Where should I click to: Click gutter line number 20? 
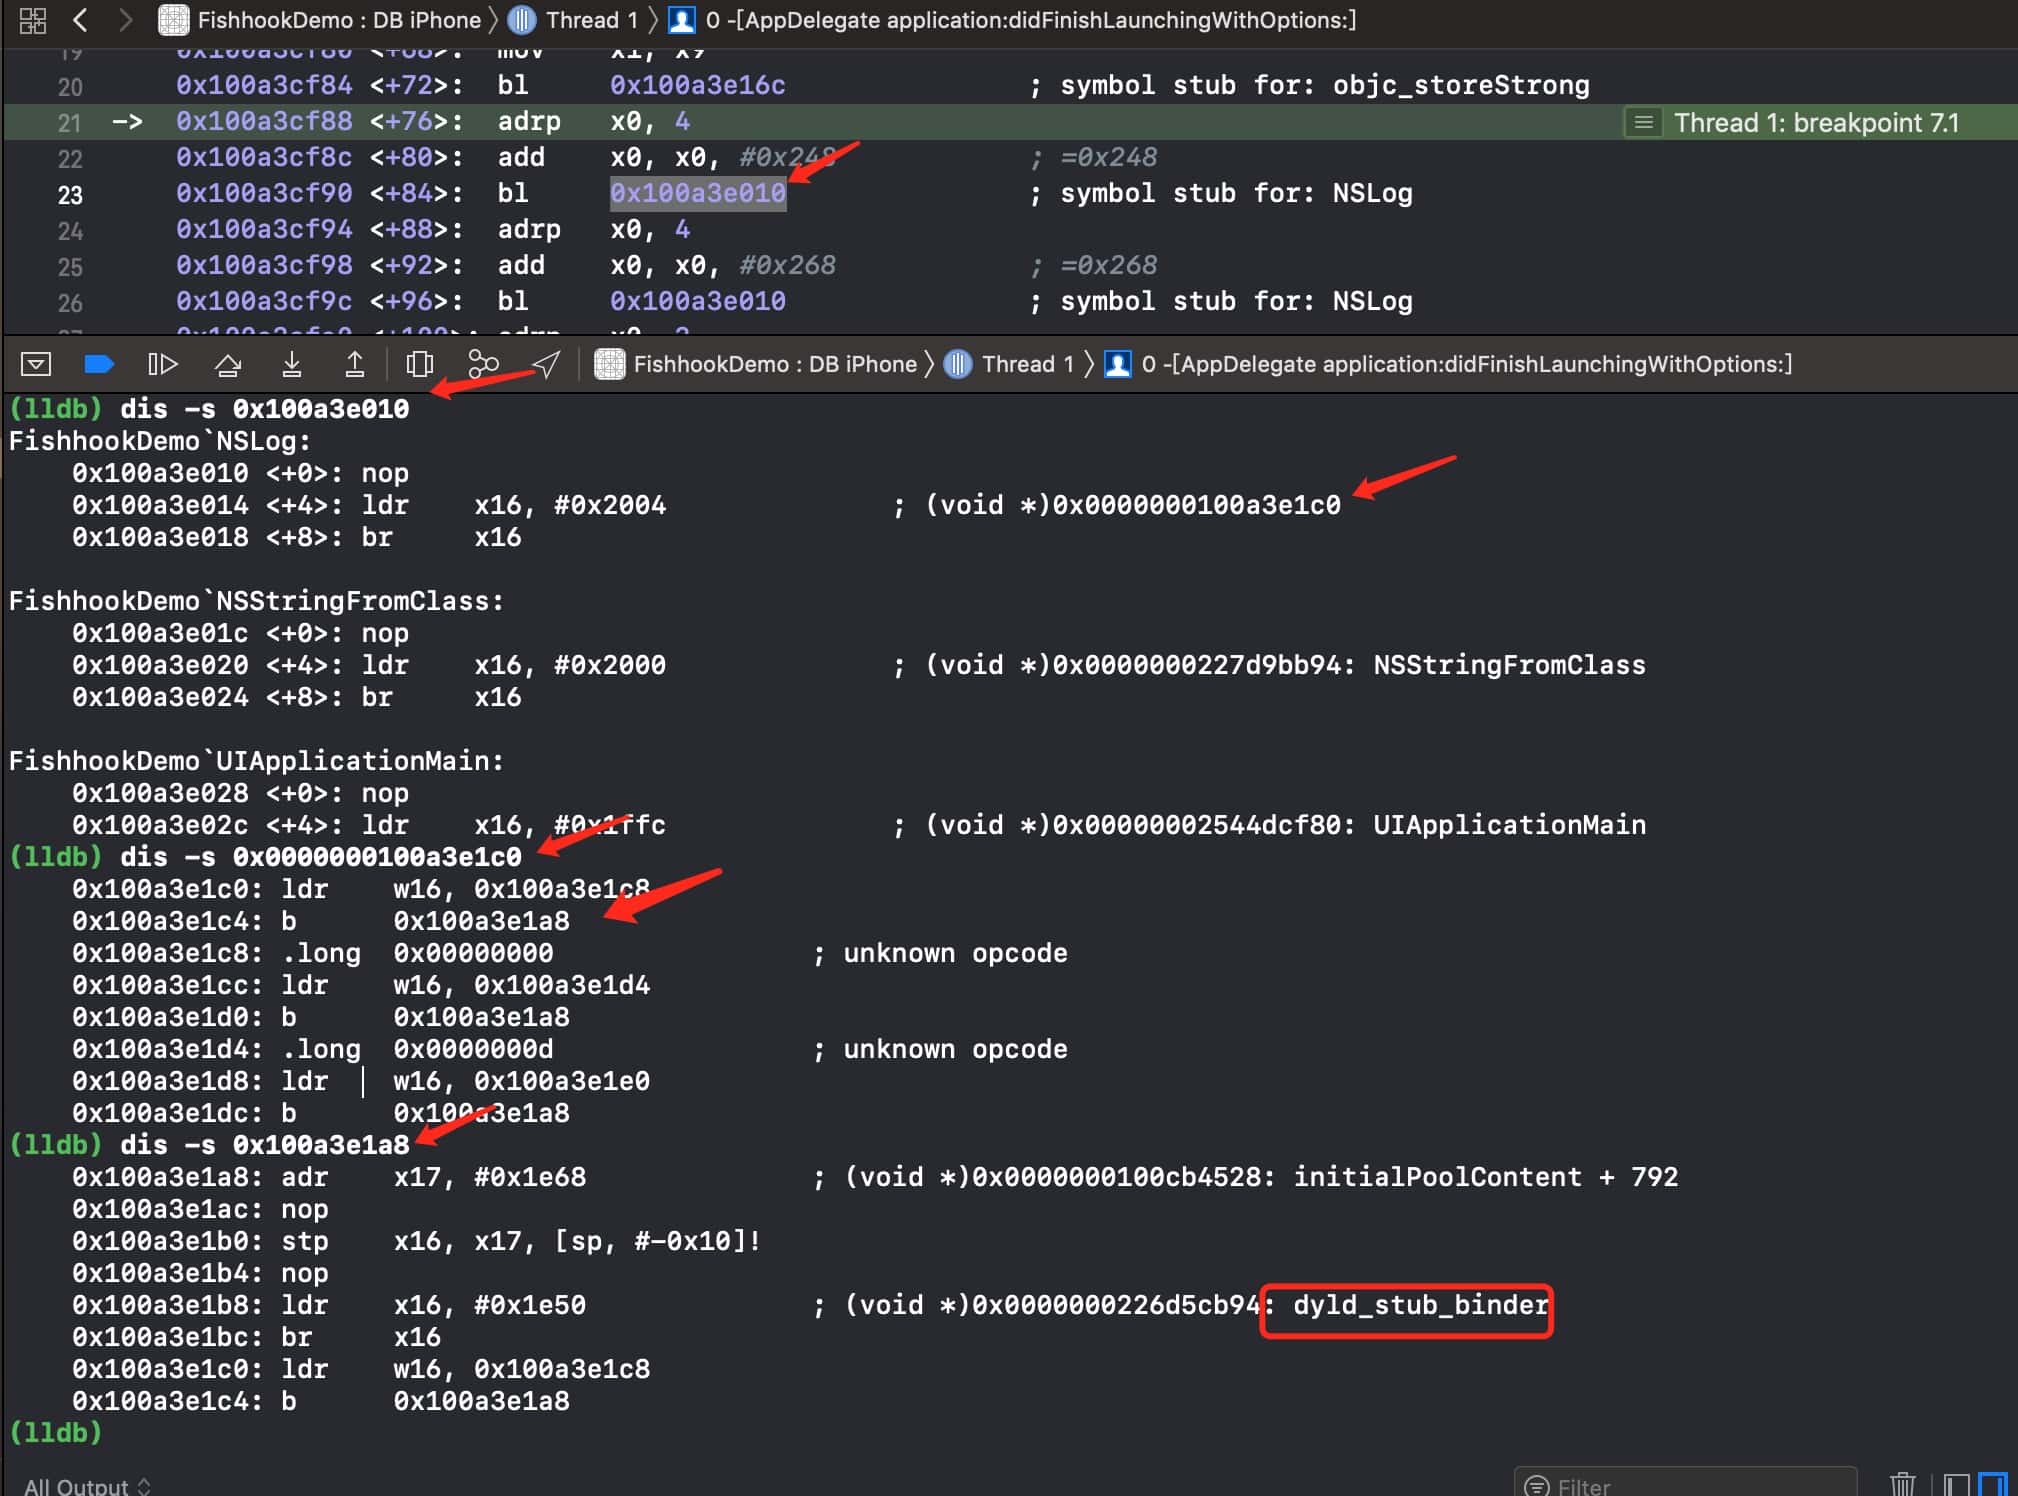coord(70,87)
